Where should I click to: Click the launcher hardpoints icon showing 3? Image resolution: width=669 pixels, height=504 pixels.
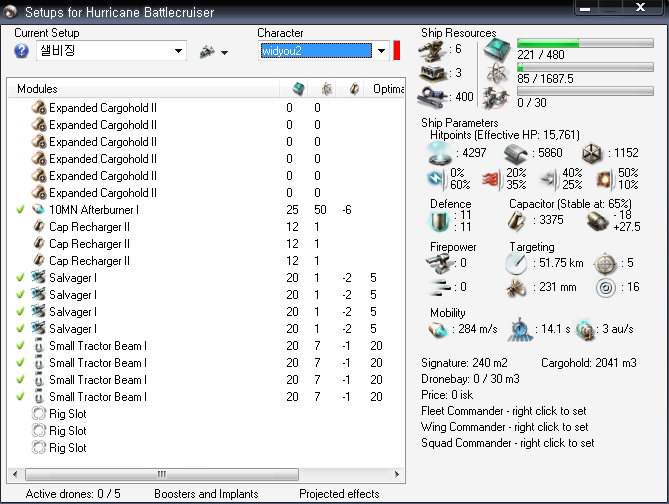tap(433, 73)
